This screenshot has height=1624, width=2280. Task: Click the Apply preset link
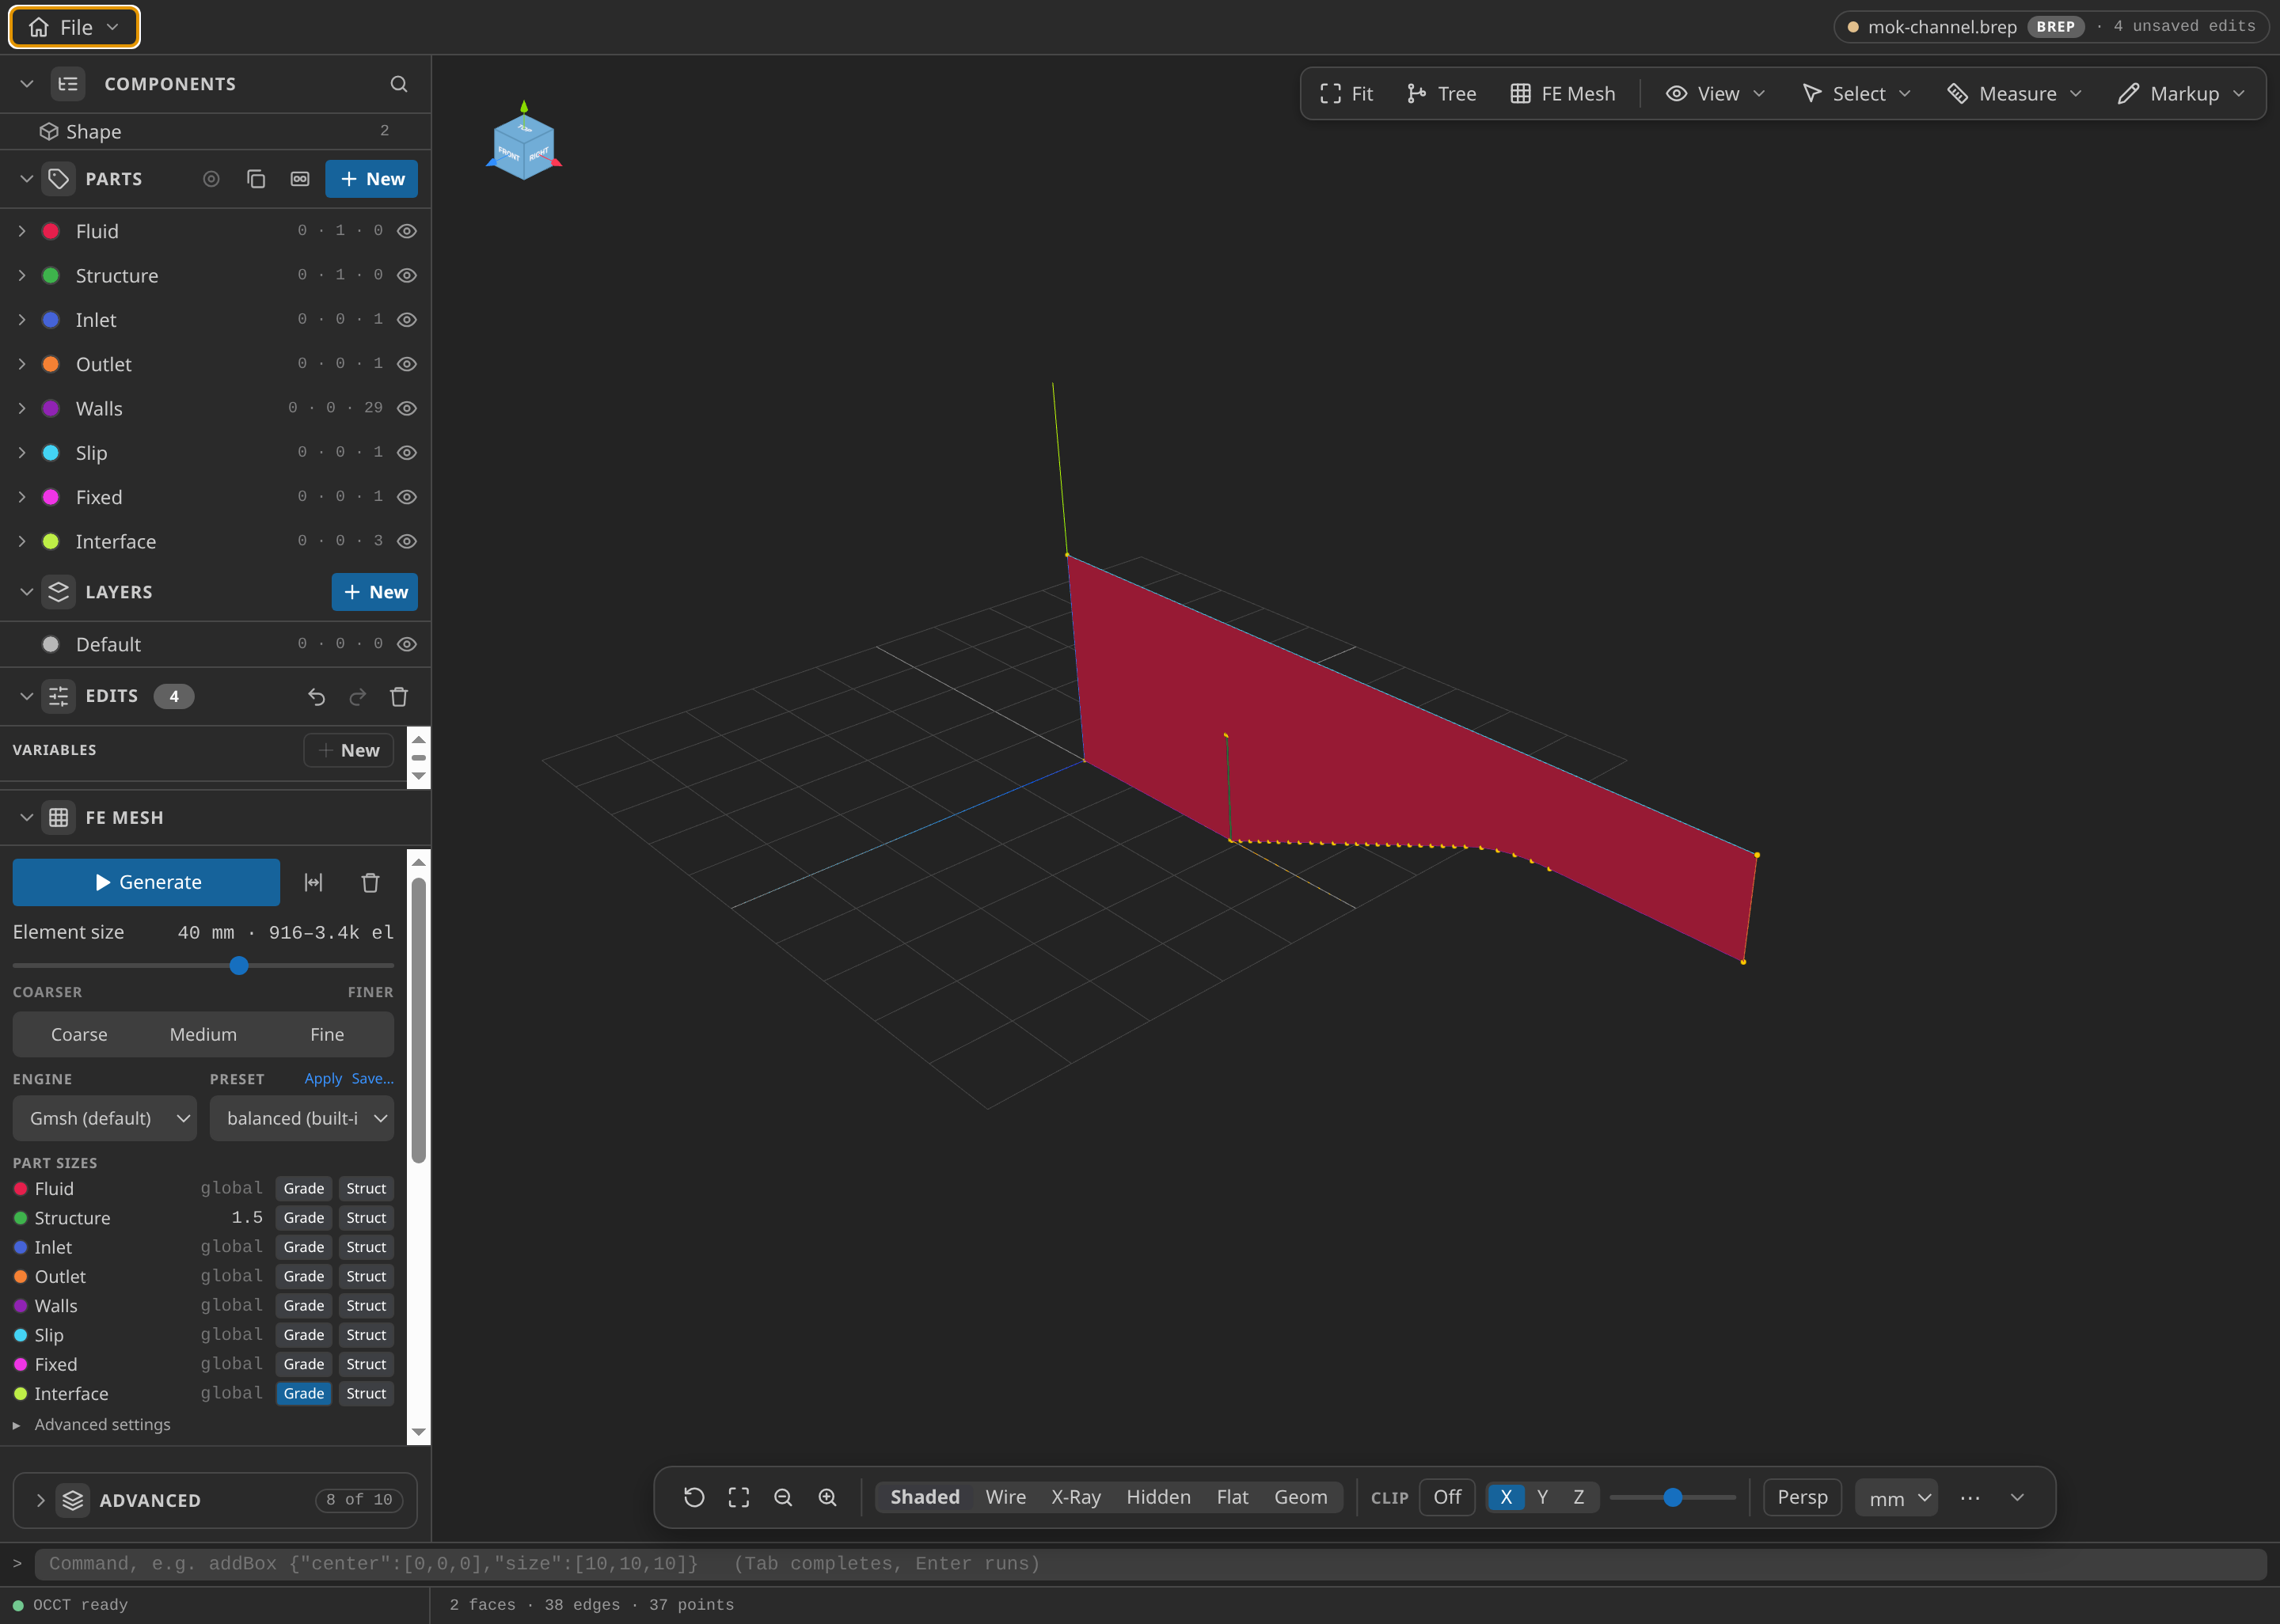coord(323,1079)
